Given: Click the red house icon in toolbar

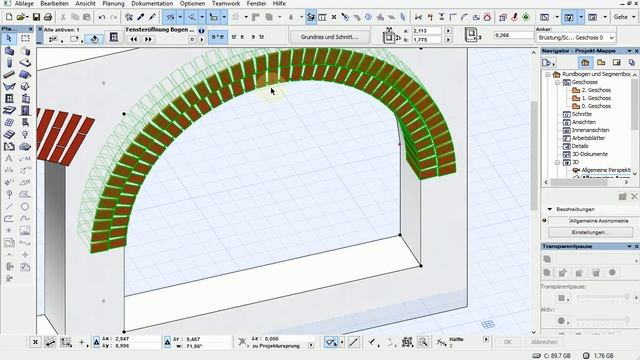Looking at the screenshot, I should (x=487, y=17).
